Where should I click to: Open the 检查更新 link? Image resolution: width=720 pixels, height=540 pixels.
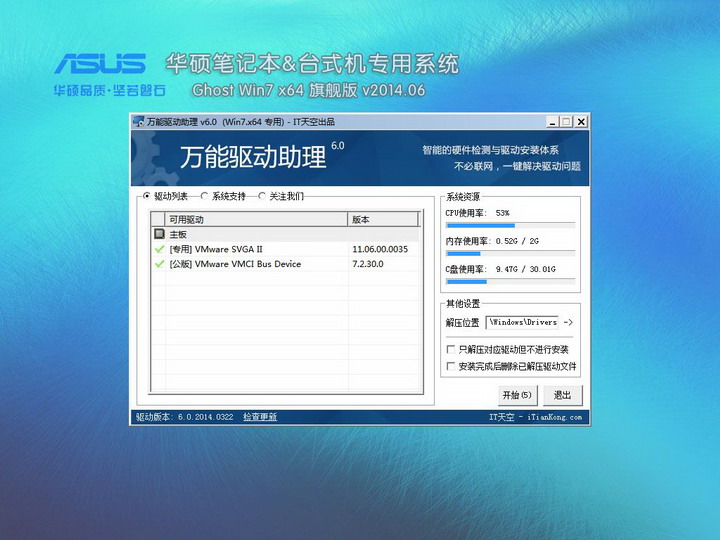pos(260,417)
